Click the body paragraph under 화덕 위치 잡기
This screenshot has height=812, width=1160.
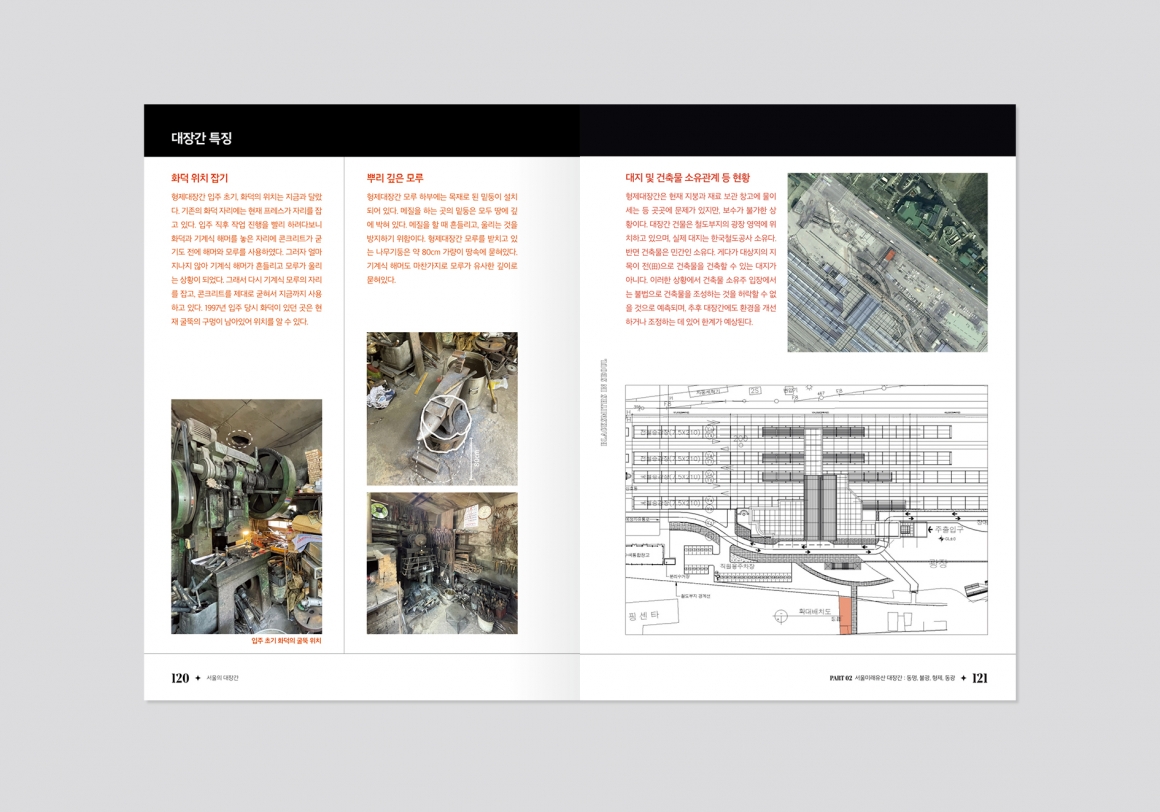(x=246, y=260)
